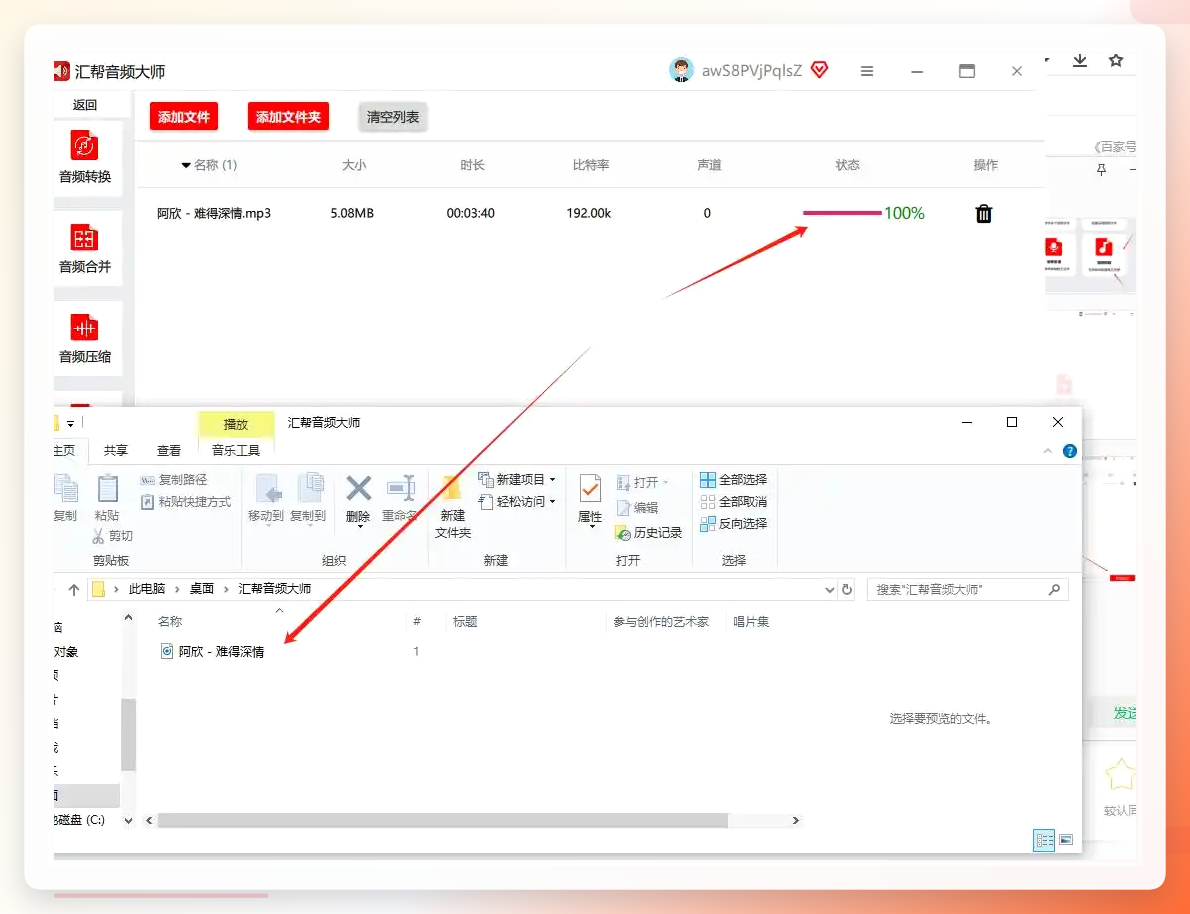Switch to details view icon at Explorer bottom right
This screenshot has width=1190, height=914.
pos(1044,840)
